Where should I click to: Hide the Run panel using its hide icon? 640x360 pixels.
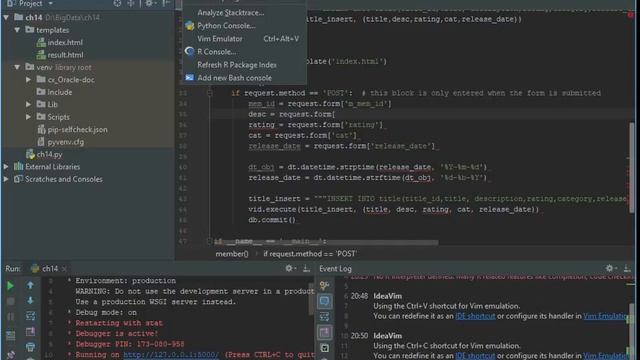click(x=306, y=268)
